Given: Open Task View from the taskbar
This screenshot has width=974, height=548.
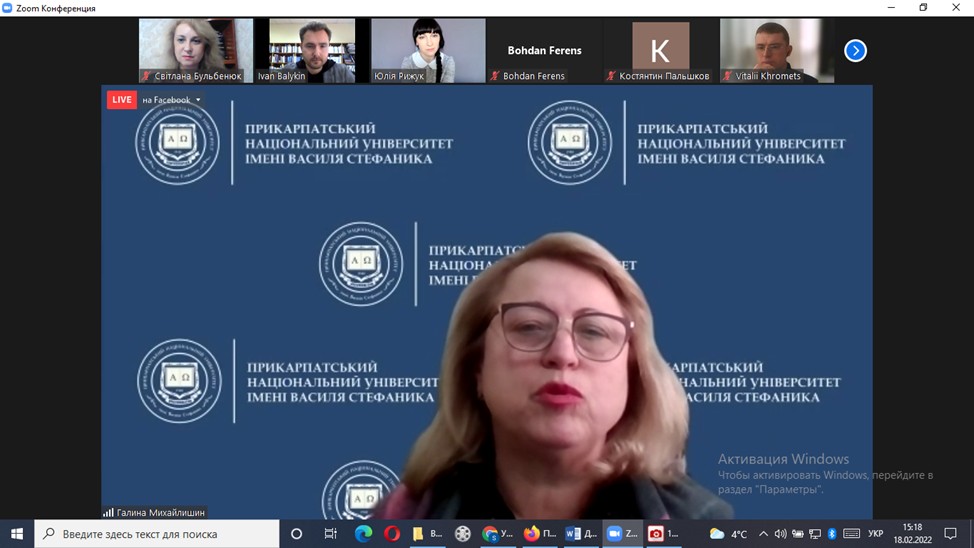Looking at the screenshot, I should pyautogui.click(x=330, y=534).
